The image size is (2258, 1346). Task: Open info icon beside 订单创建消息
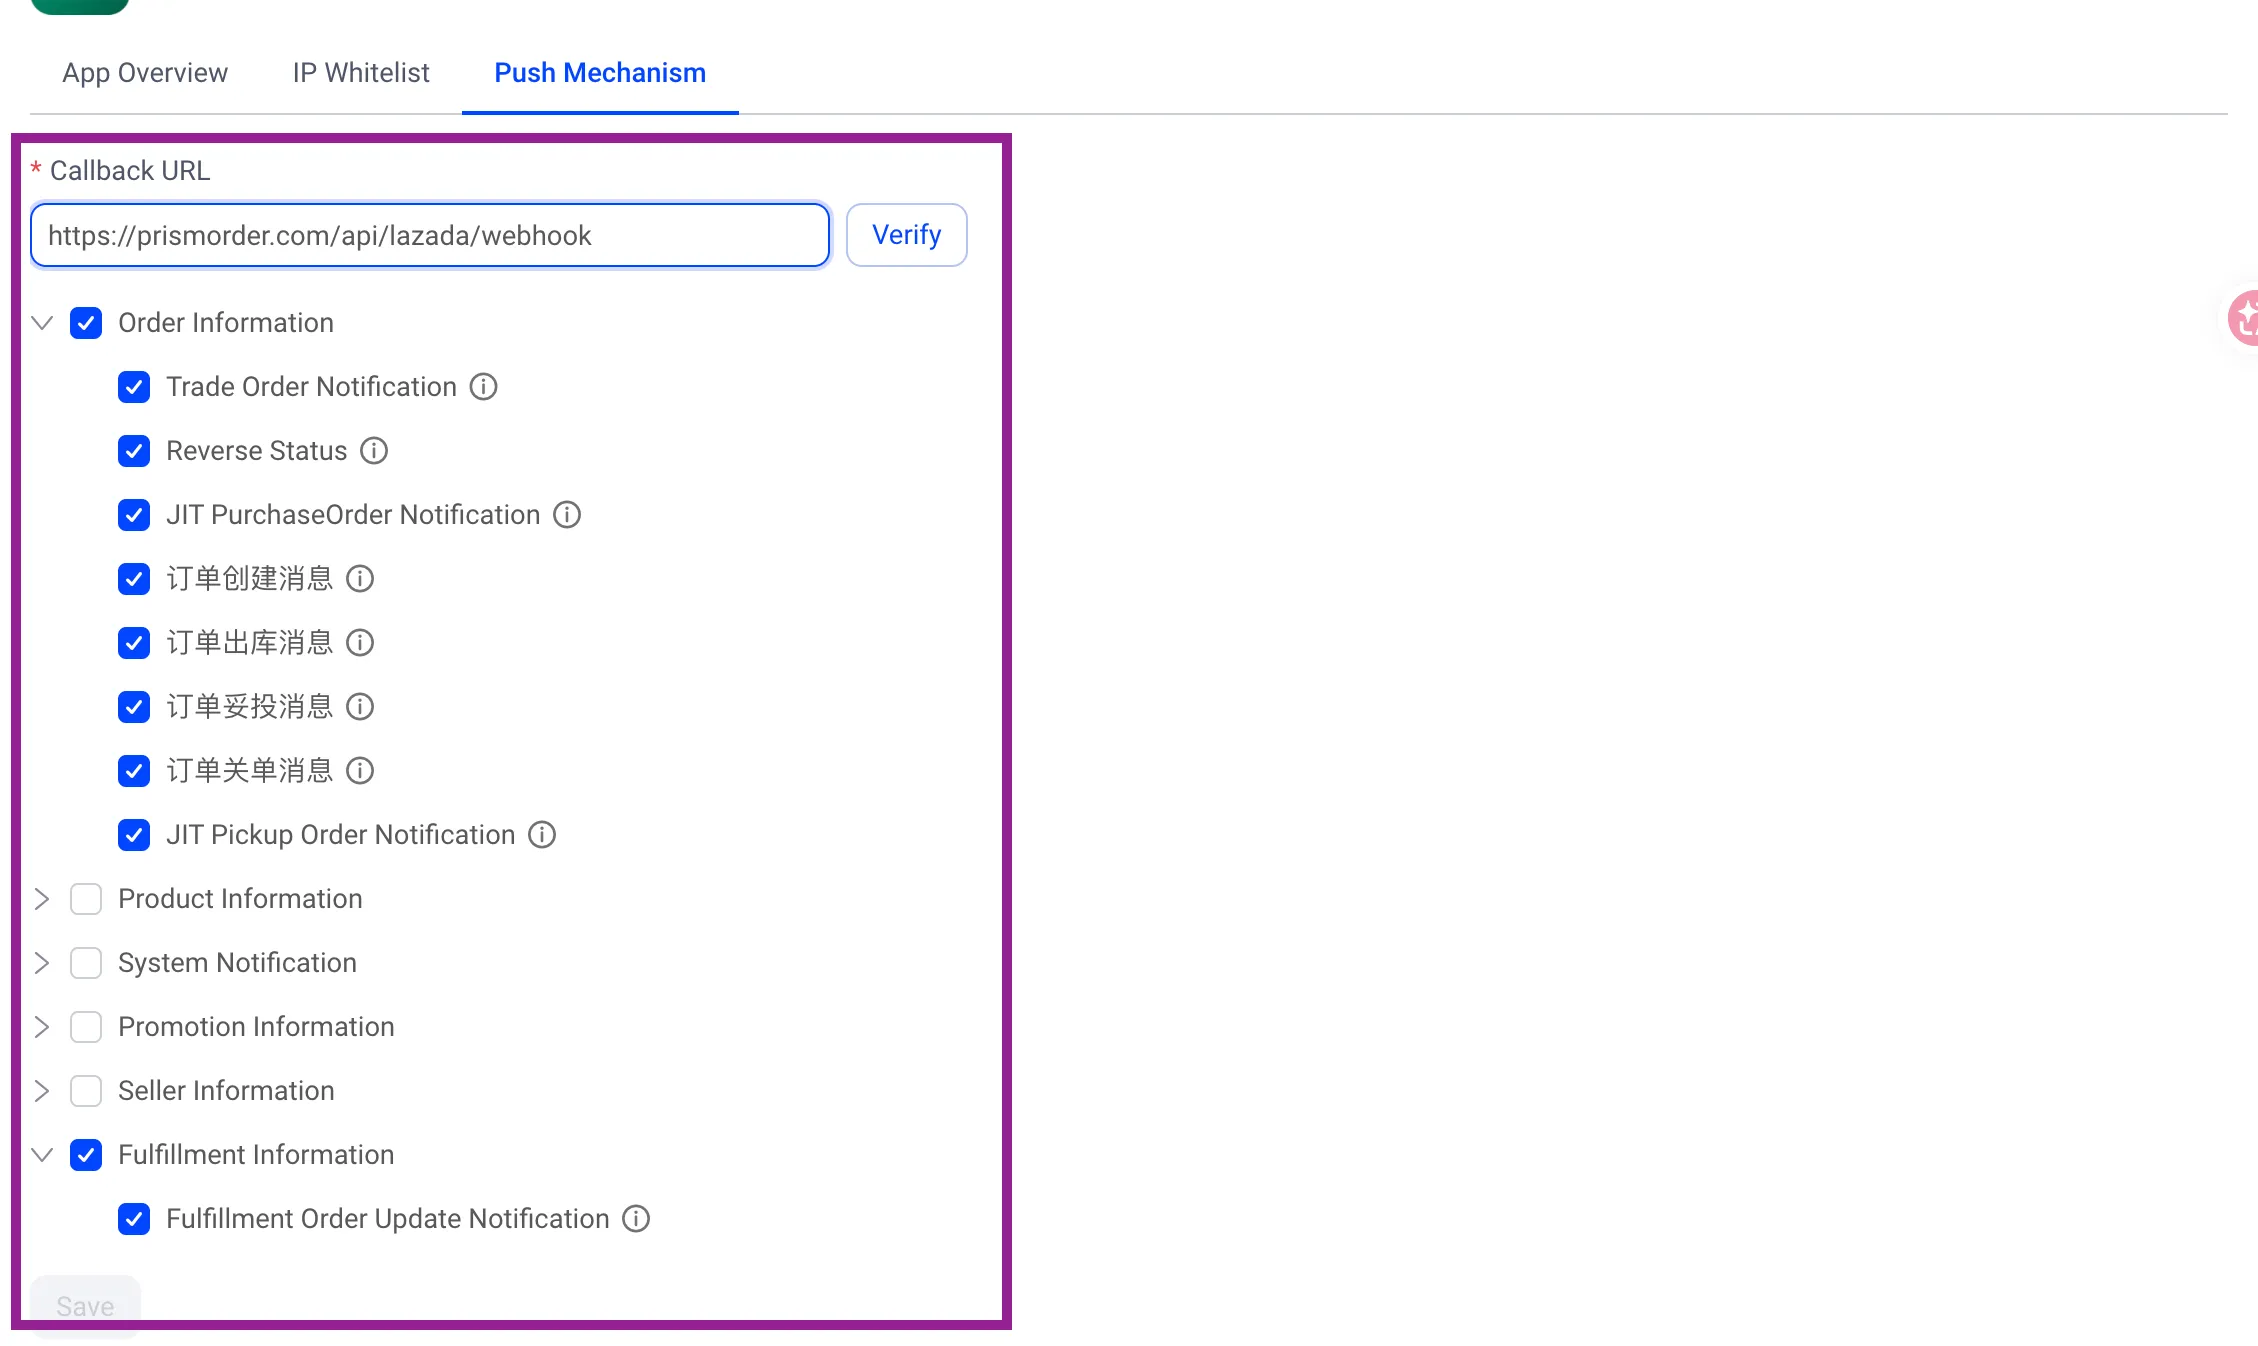point(360,579)
